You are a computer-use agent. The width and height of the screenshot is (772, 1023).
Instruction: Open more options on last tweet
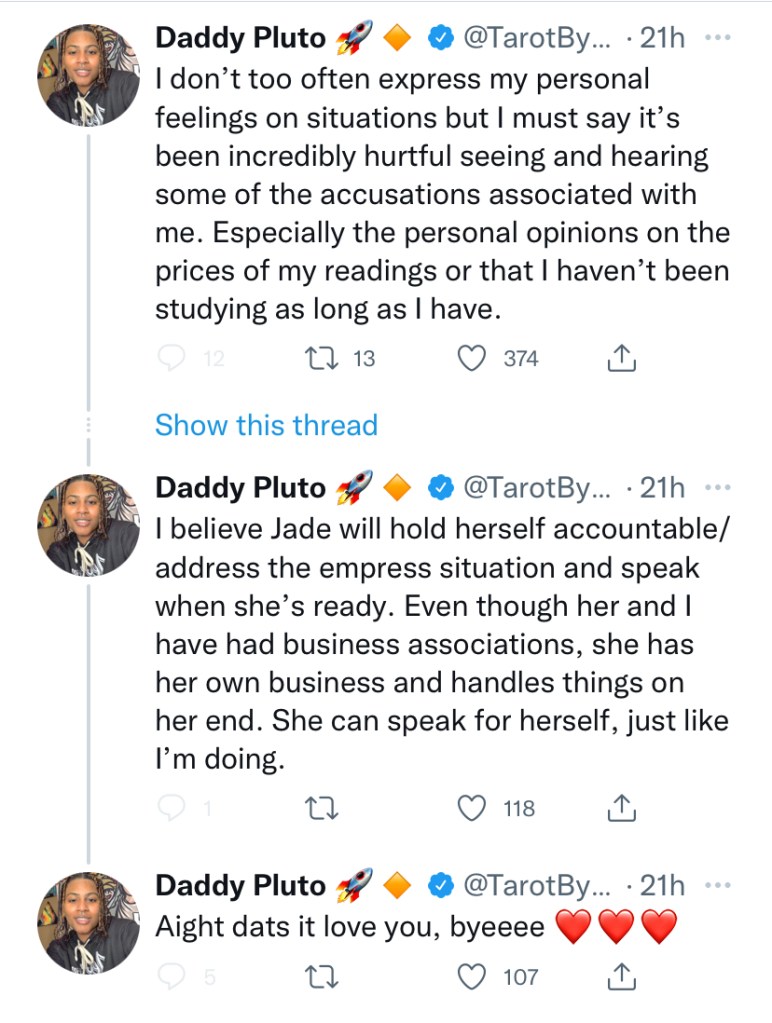(x=718, y=885)
